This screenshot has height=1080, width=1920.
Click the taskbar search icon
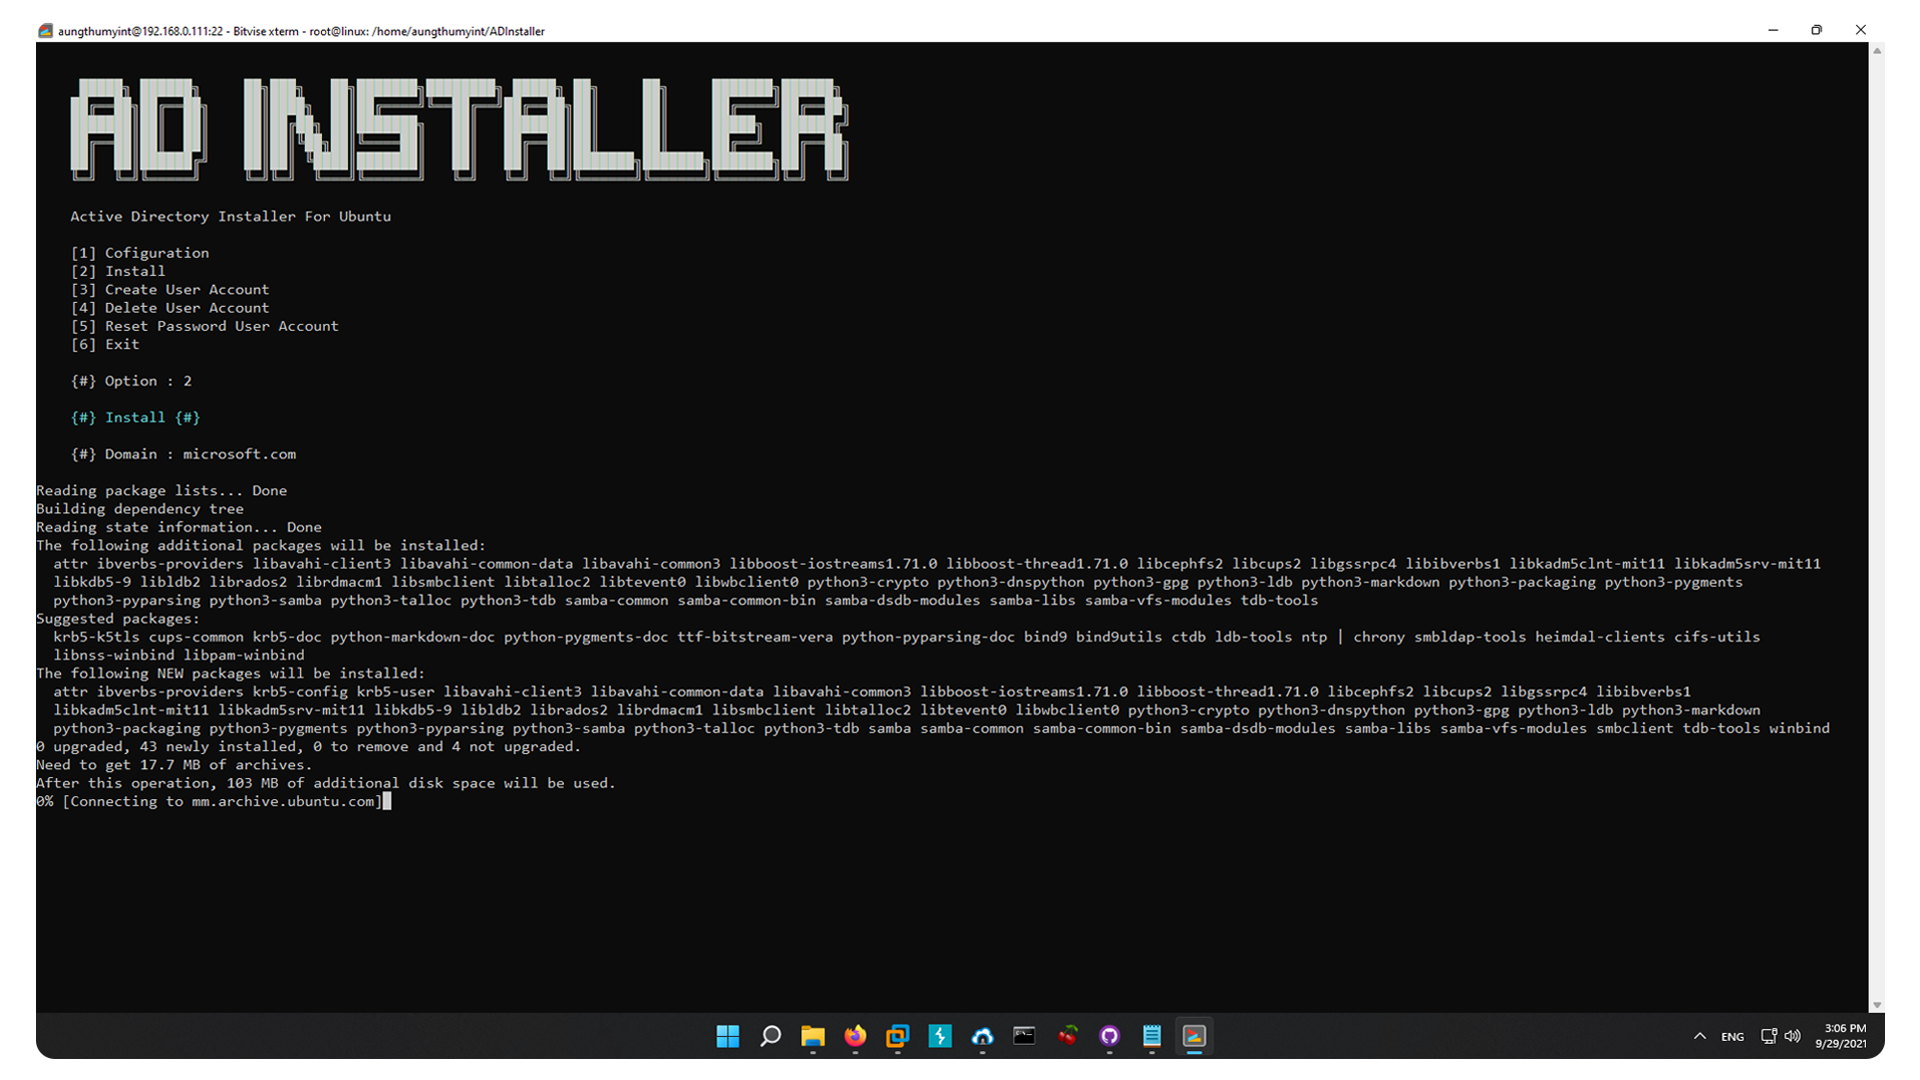(x=770, y=1036)
